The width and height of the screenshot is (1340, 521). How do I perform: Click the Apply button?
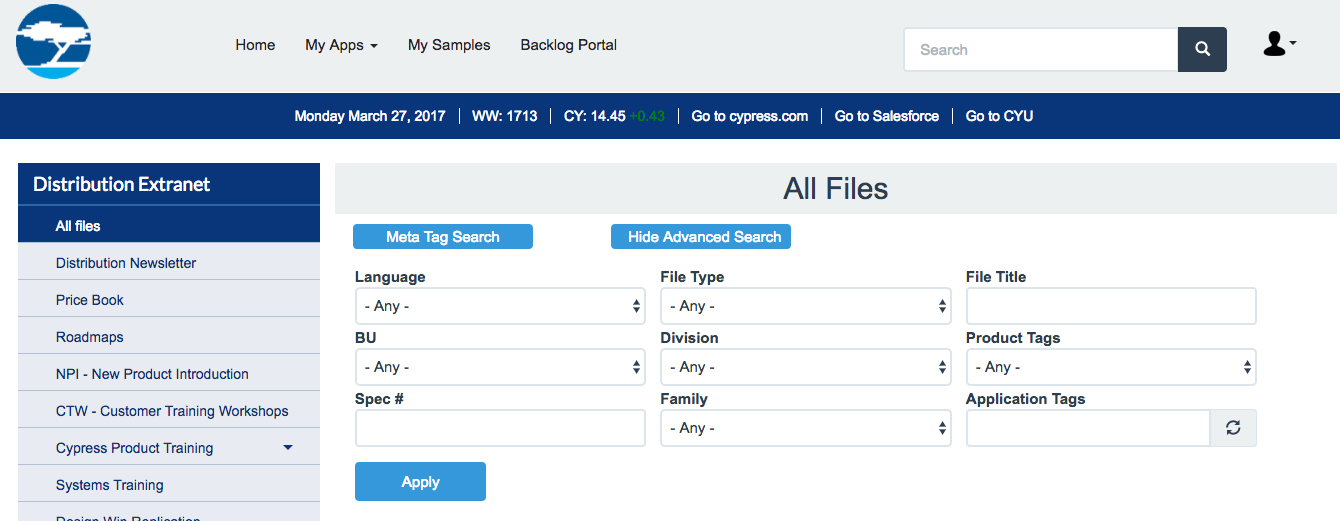(420, 481)
